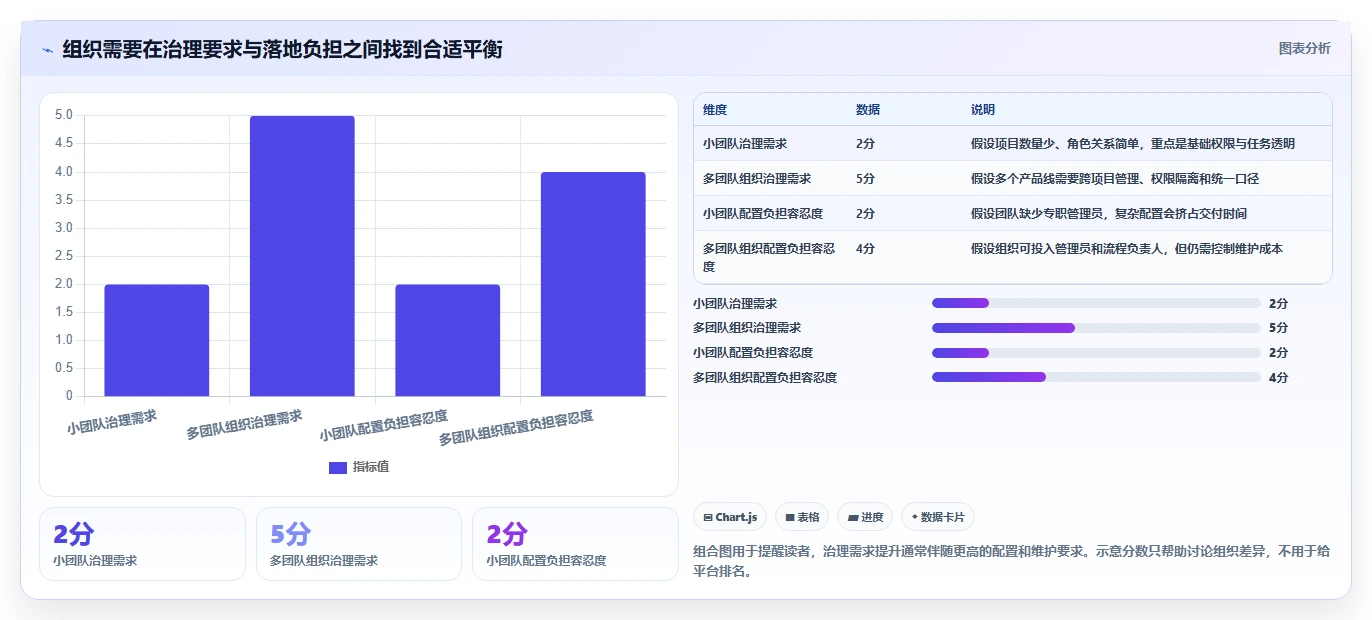Click the 说明 column header

(983, 110)
